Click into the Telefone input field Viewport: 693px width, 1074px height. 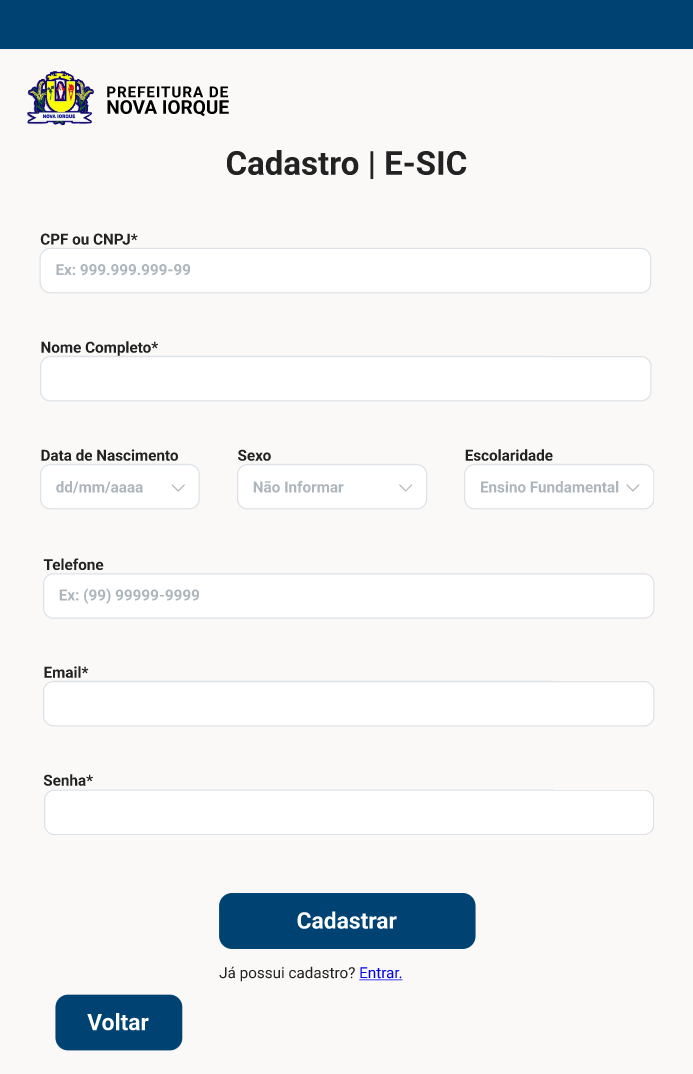pos(349,596)
